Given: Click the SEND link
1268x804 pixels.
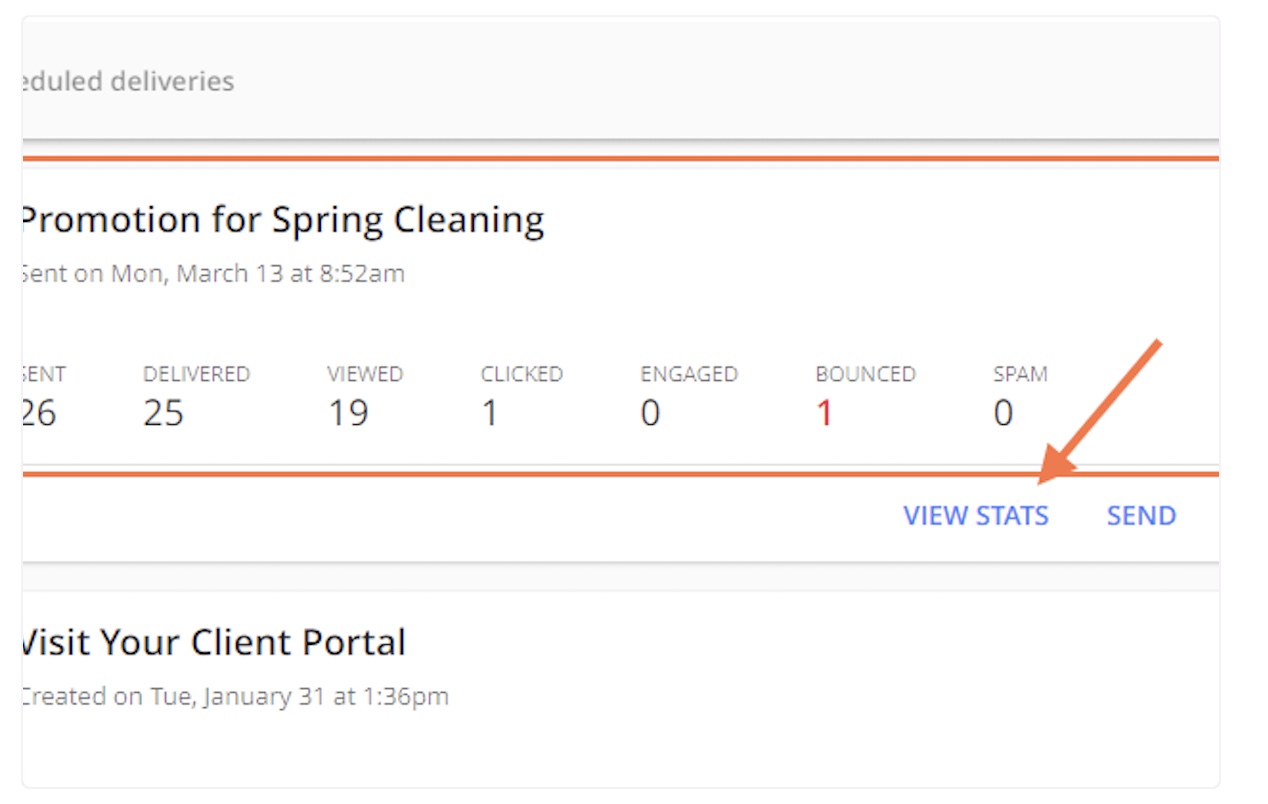Looking at the screenshot, I should pyautogui.click(x=1141, y=516).
